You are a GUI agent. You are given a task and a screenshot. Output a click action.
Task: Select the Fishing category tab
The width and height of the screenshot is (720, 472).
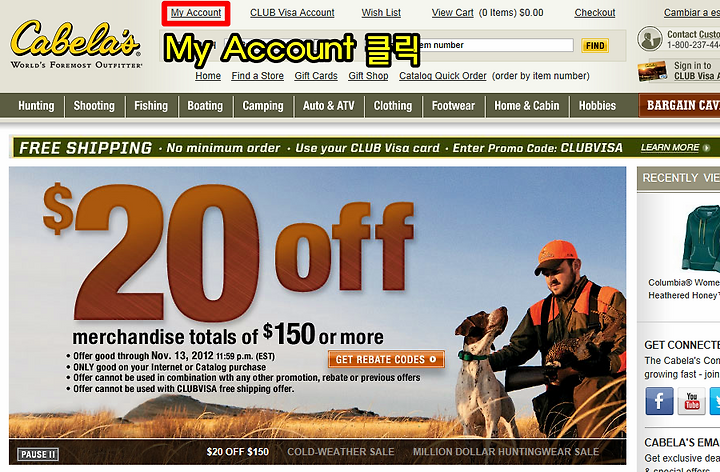pyautogui.click(x=151, y=106)
